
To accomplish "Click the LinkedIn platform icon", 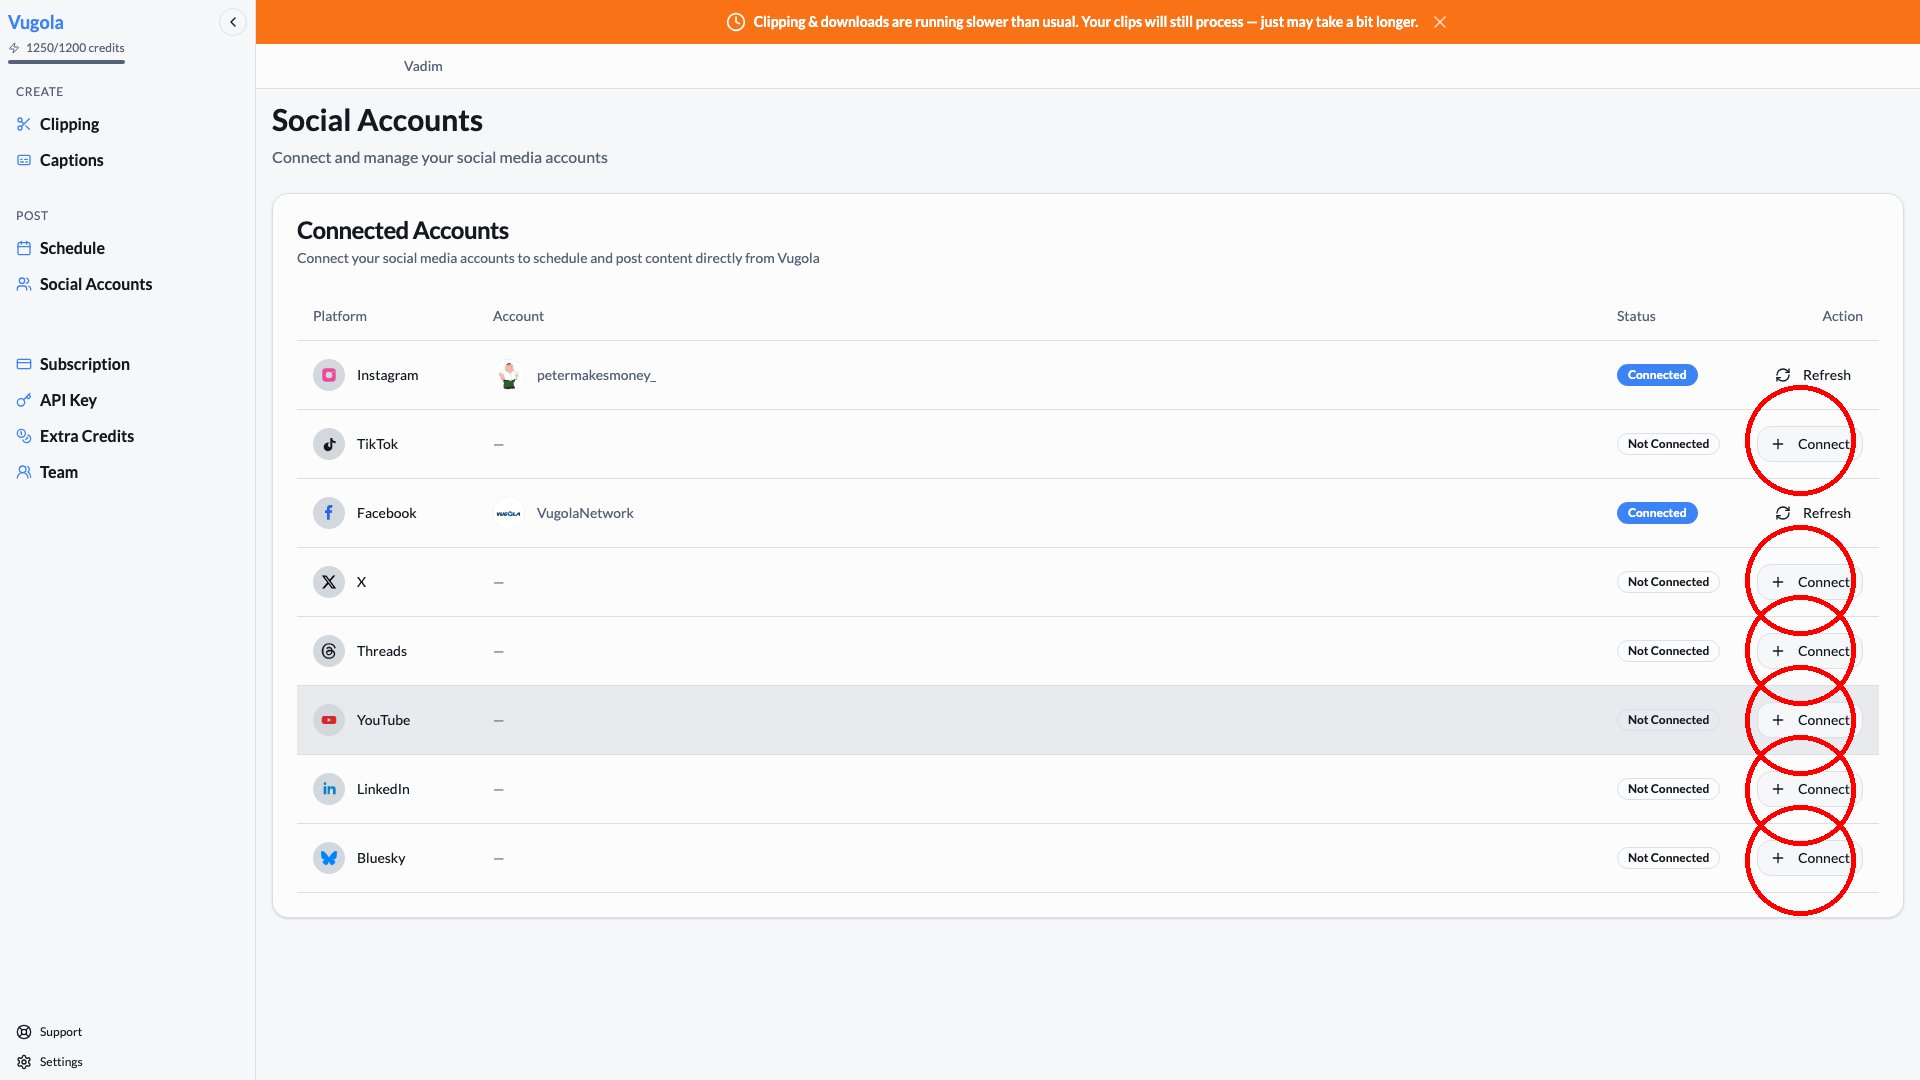I will 328,789.
